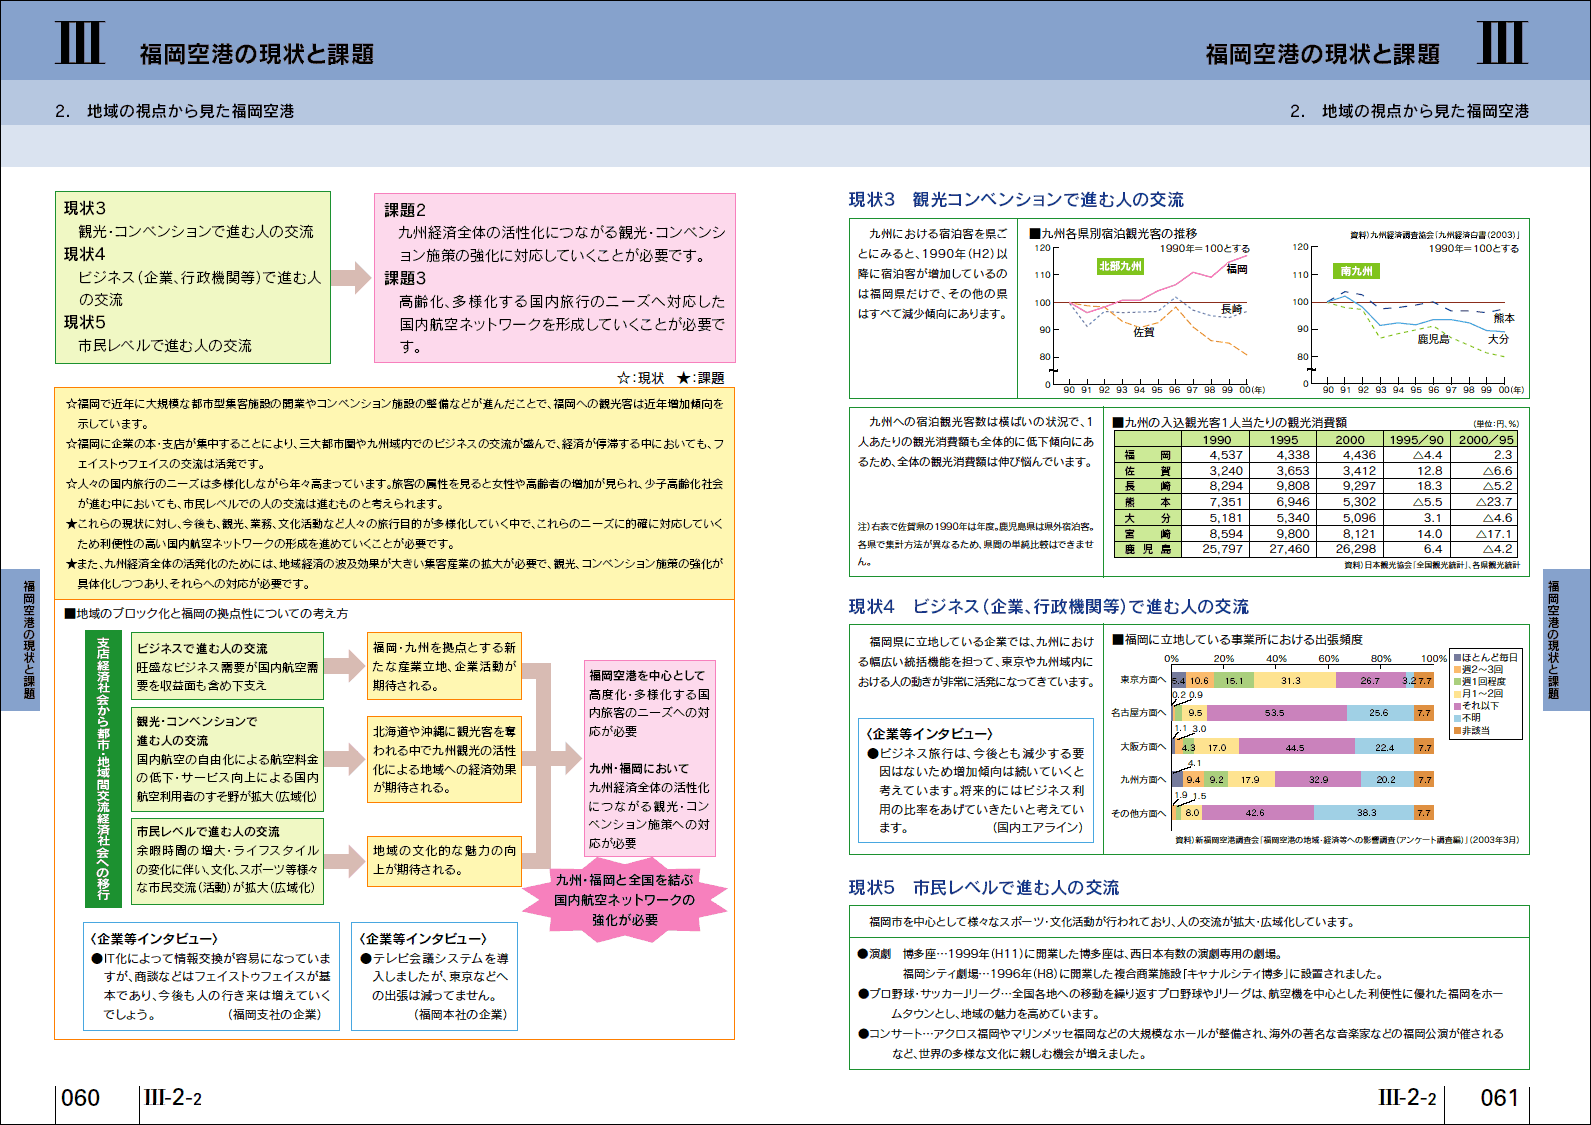1591x1125 pixels.
Task: Click the 月1〜2回 legend swatch
Action: pyautogui.click(x=1458, y=693)
